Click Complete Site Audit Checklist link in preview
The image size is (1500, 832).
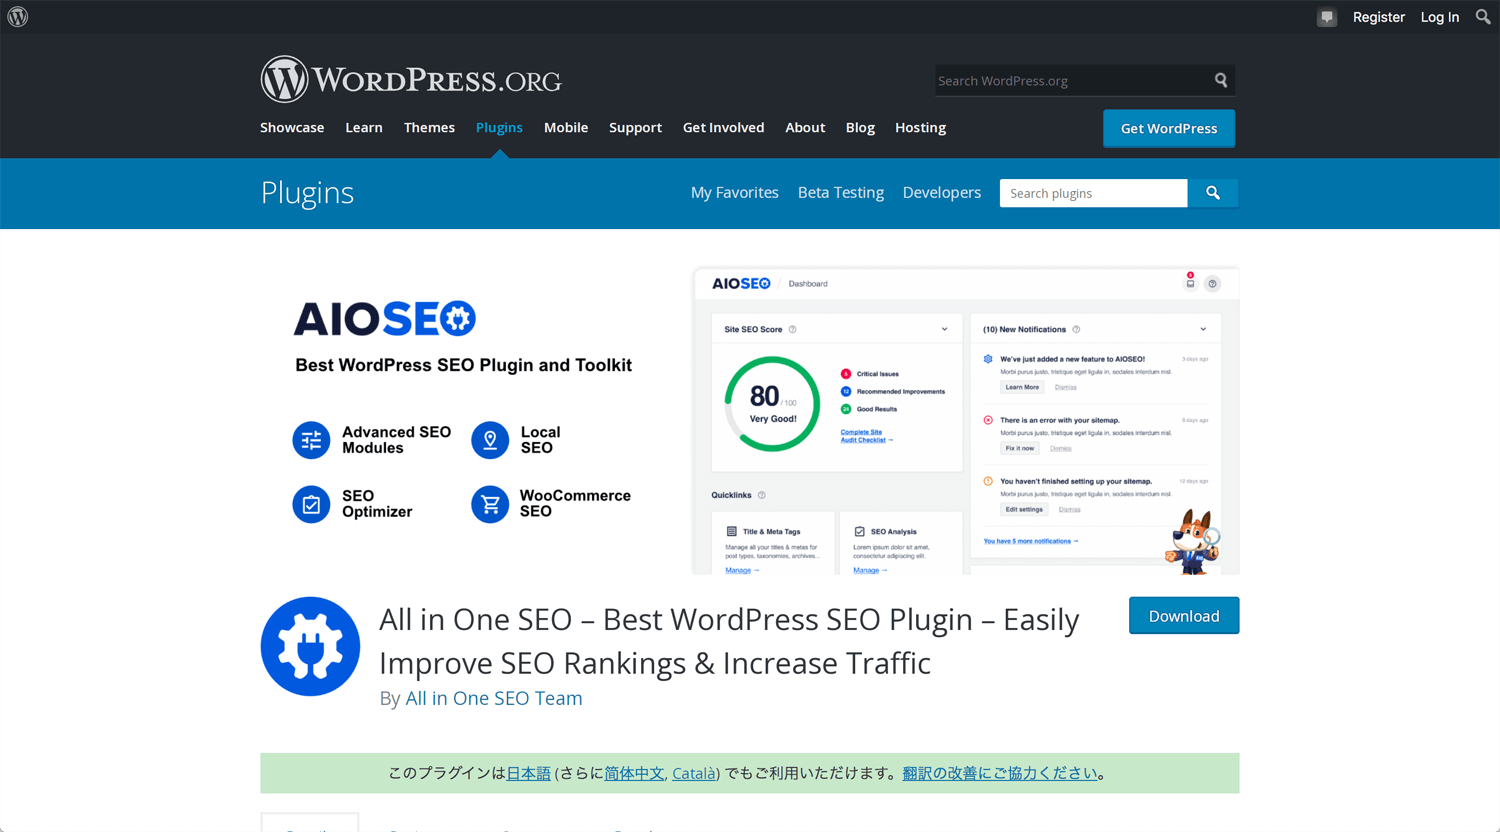click(866, 436)
